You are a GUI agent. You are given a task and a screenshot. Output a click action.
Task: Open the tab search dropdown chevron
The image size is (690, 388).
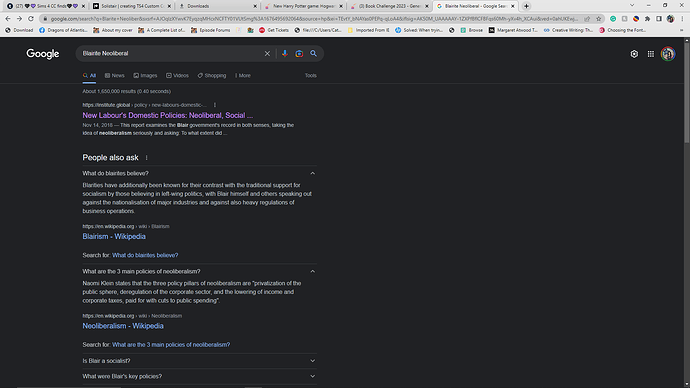(632, 5)
